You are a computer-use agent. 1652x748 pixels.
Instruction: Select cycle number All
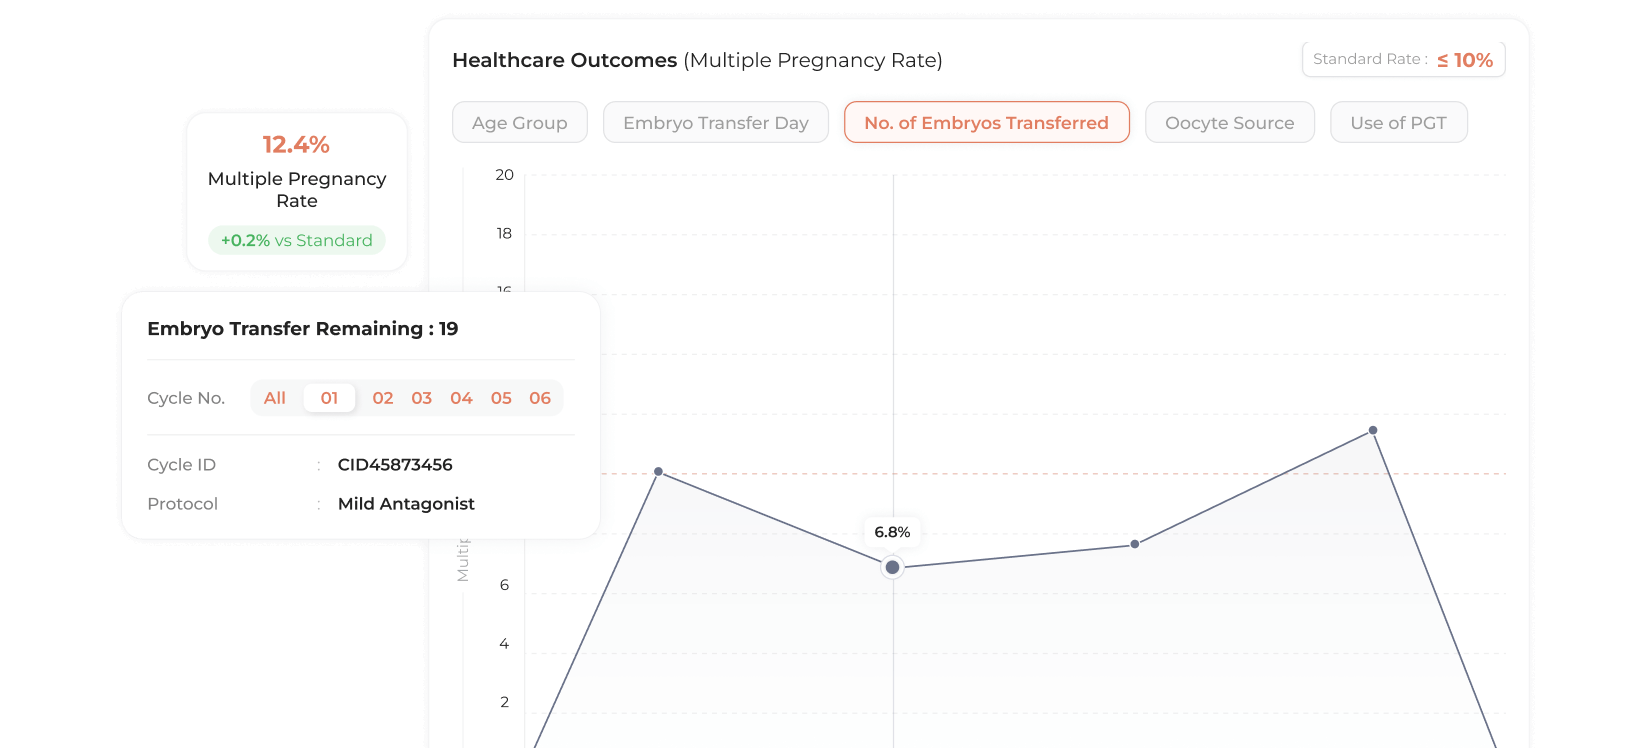[275, 398]
